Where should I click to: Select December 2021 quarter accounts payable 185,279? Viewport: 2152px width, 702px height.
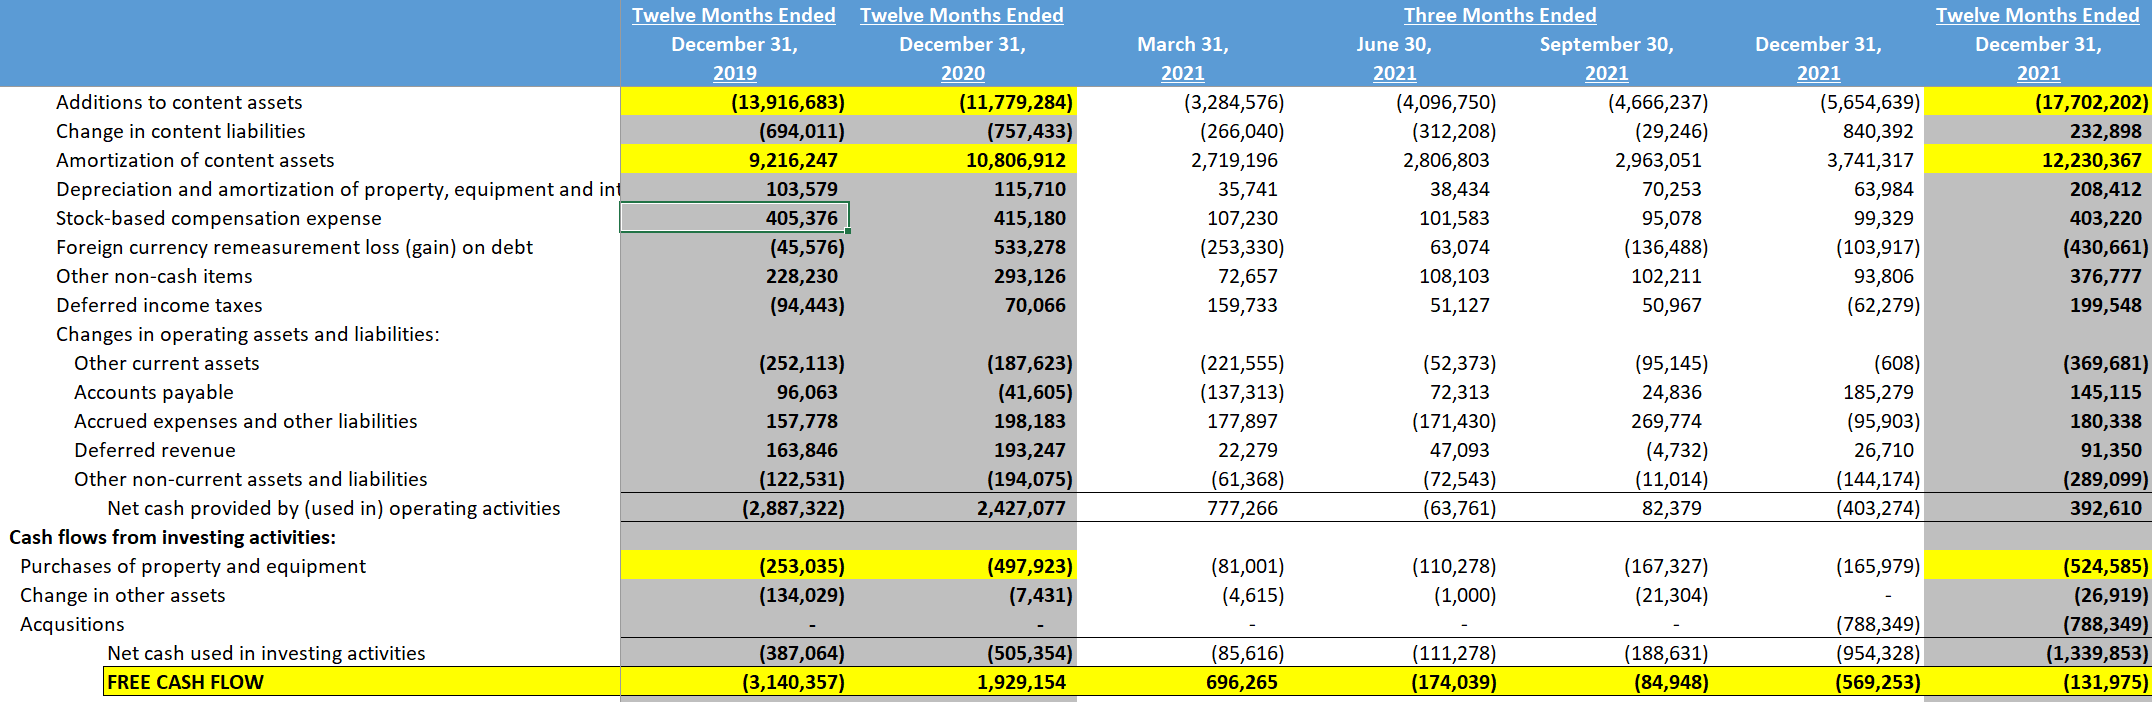point(1878,392)
